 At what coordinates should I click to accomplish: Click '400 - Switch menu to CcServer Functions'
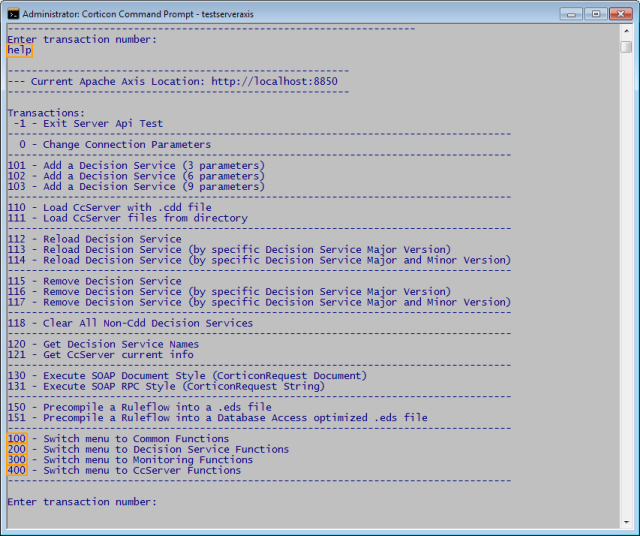124,470
